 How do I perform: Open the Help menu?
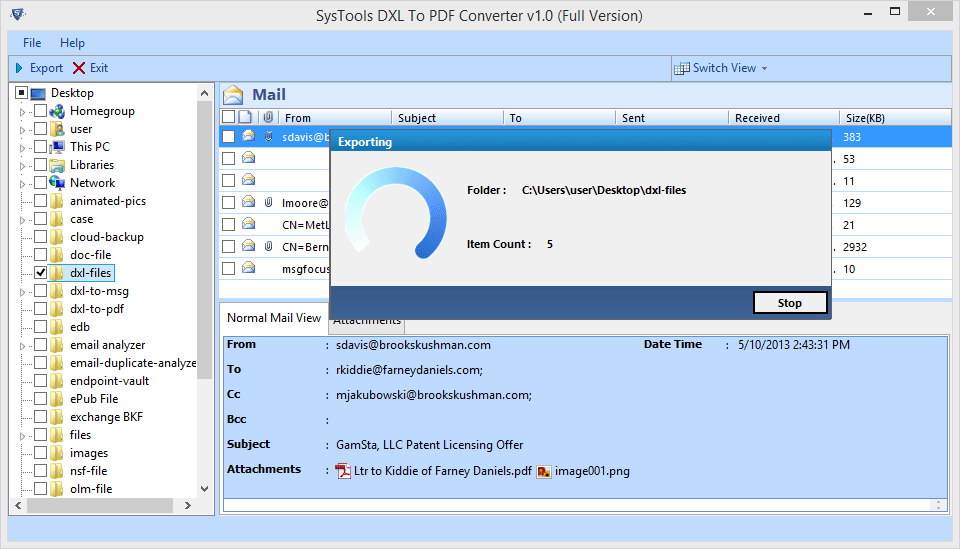72,43
